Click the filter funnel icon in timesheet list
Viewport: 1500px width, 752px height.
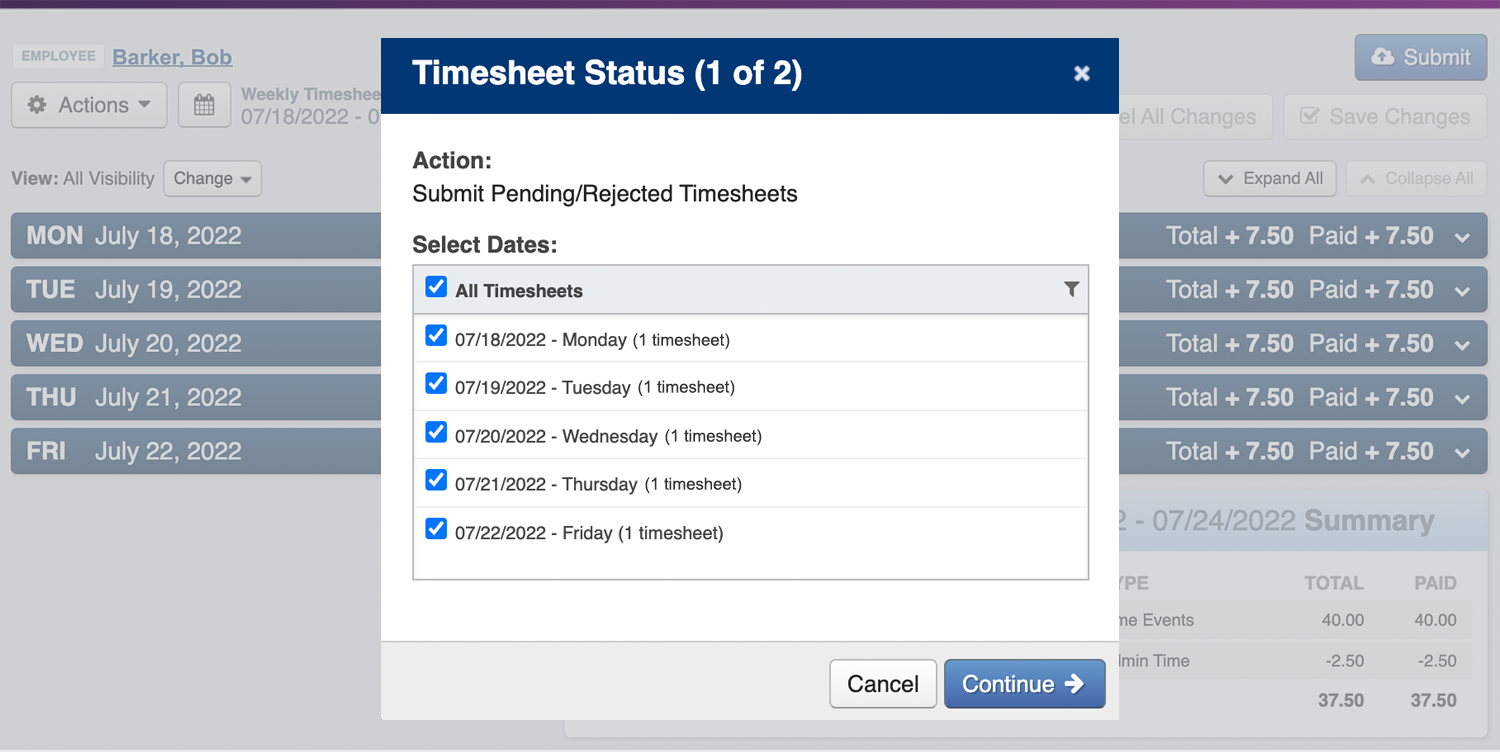point(1071,289)
